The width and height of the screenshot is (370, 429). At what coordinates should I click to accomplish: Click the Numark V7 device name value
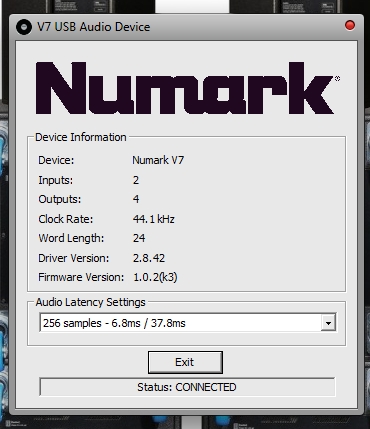coord(158,160)
